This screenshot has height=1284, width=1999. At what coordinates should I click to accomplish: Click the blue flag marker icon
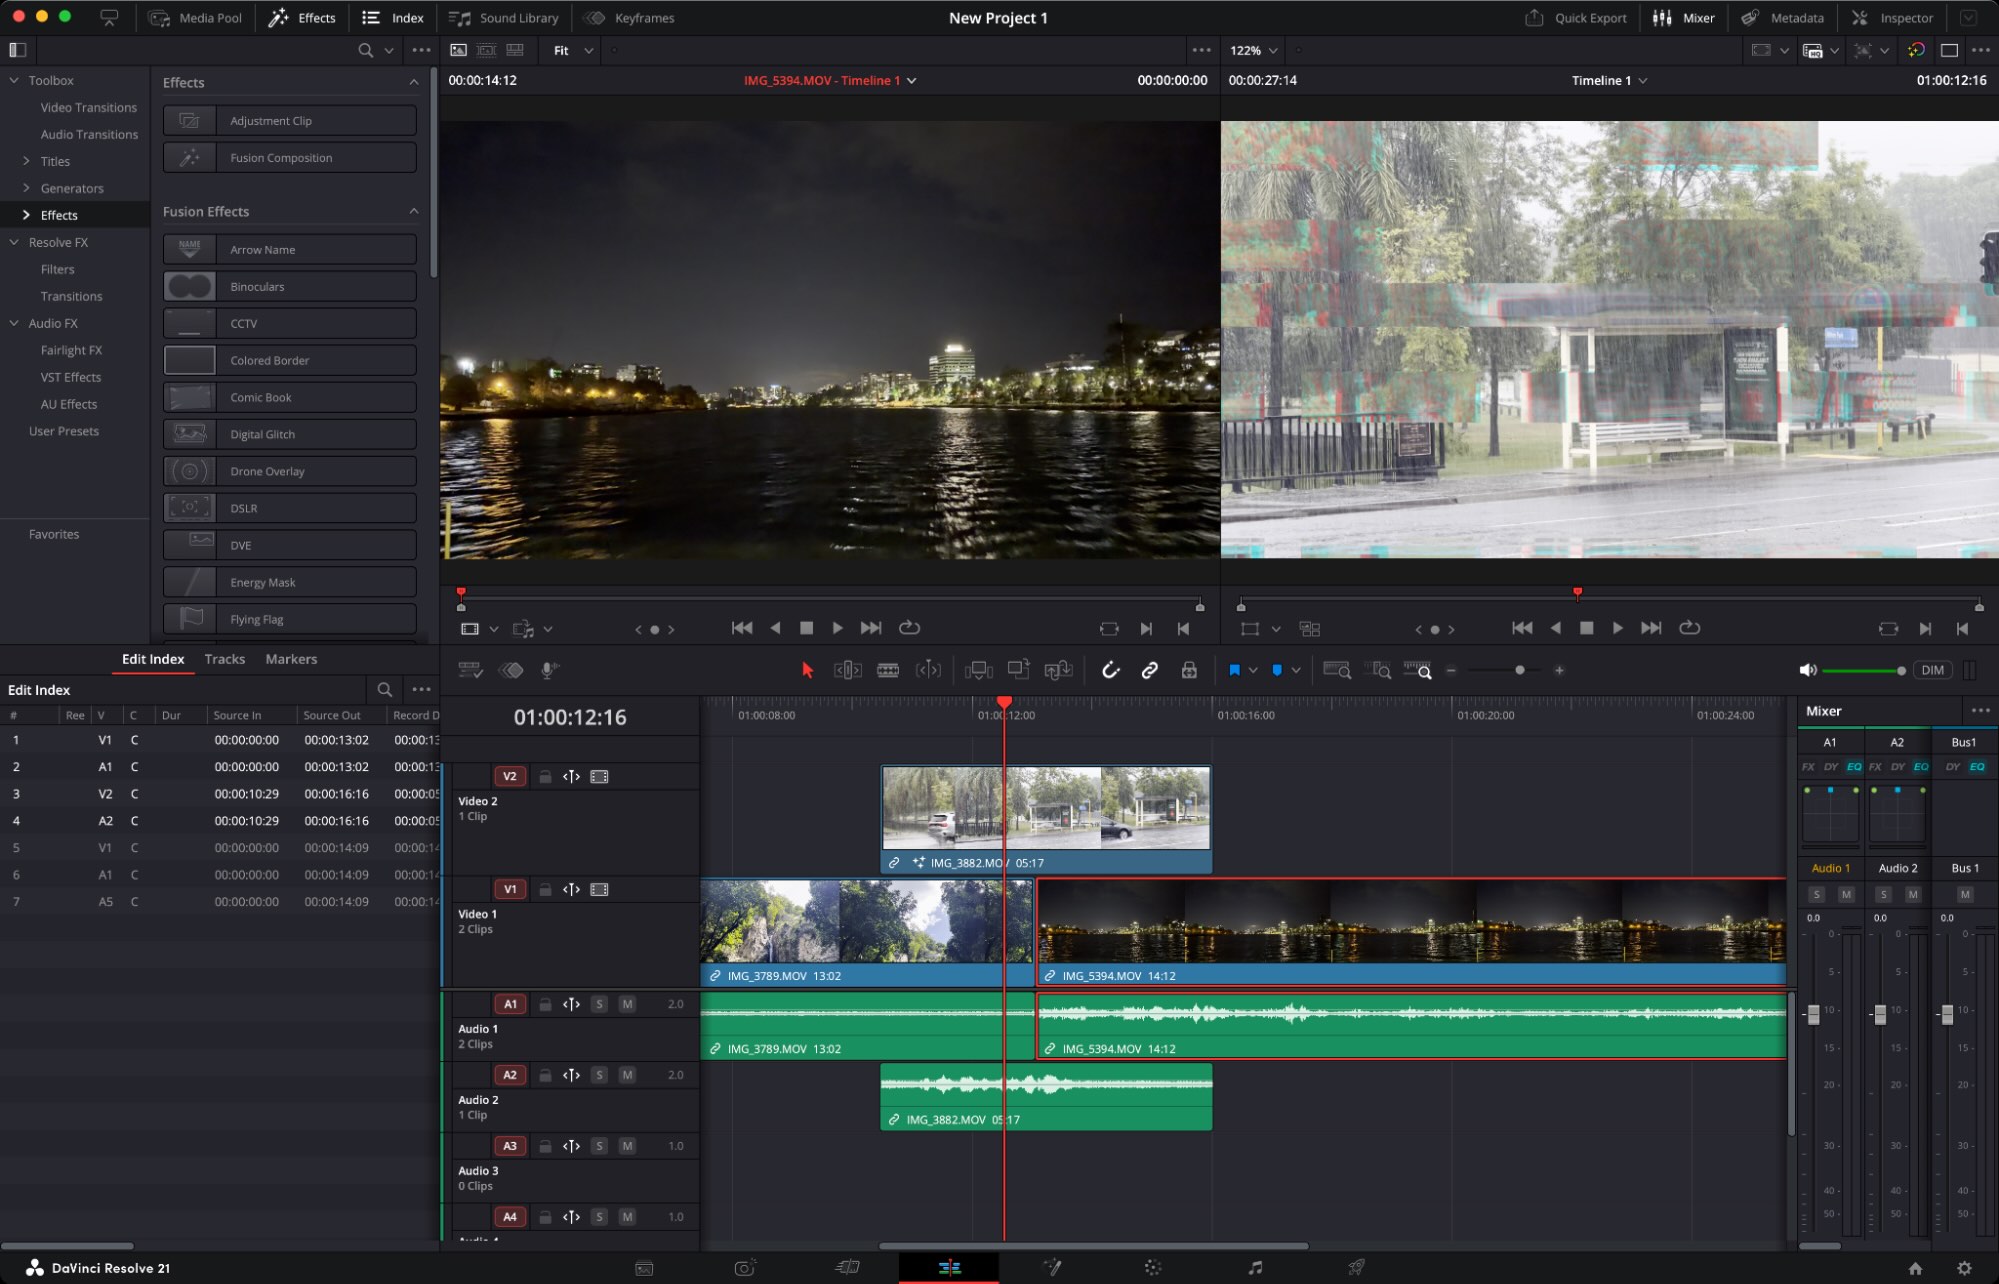pyautogui.click(x=1234, y=670)
